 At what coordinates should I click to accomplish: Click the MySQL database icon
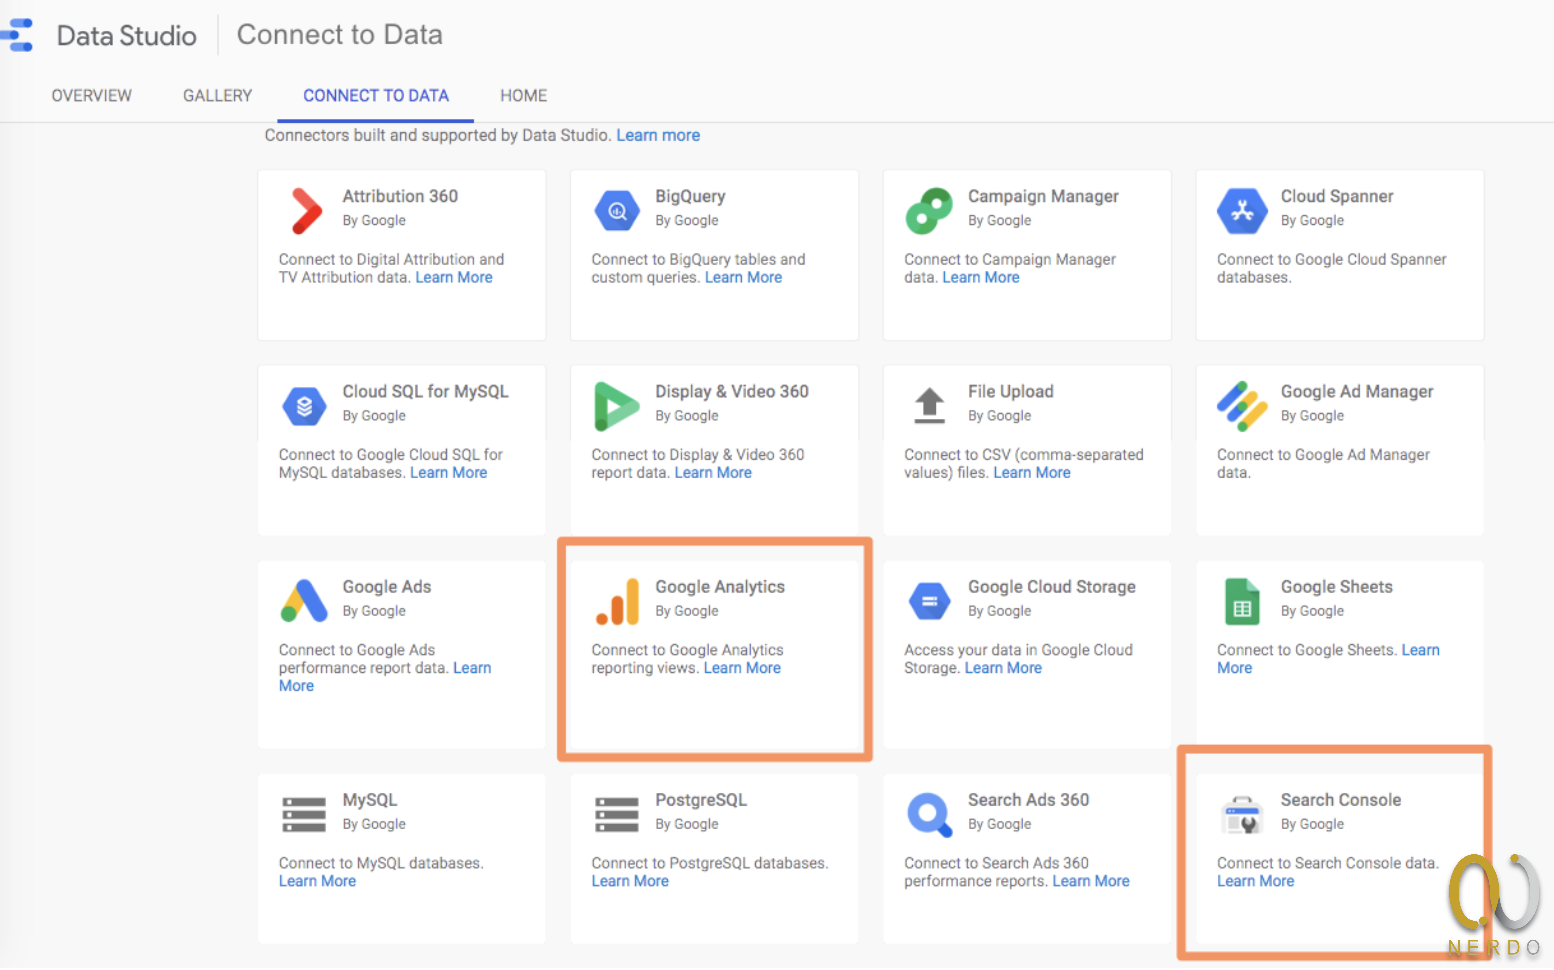point(304,814)
